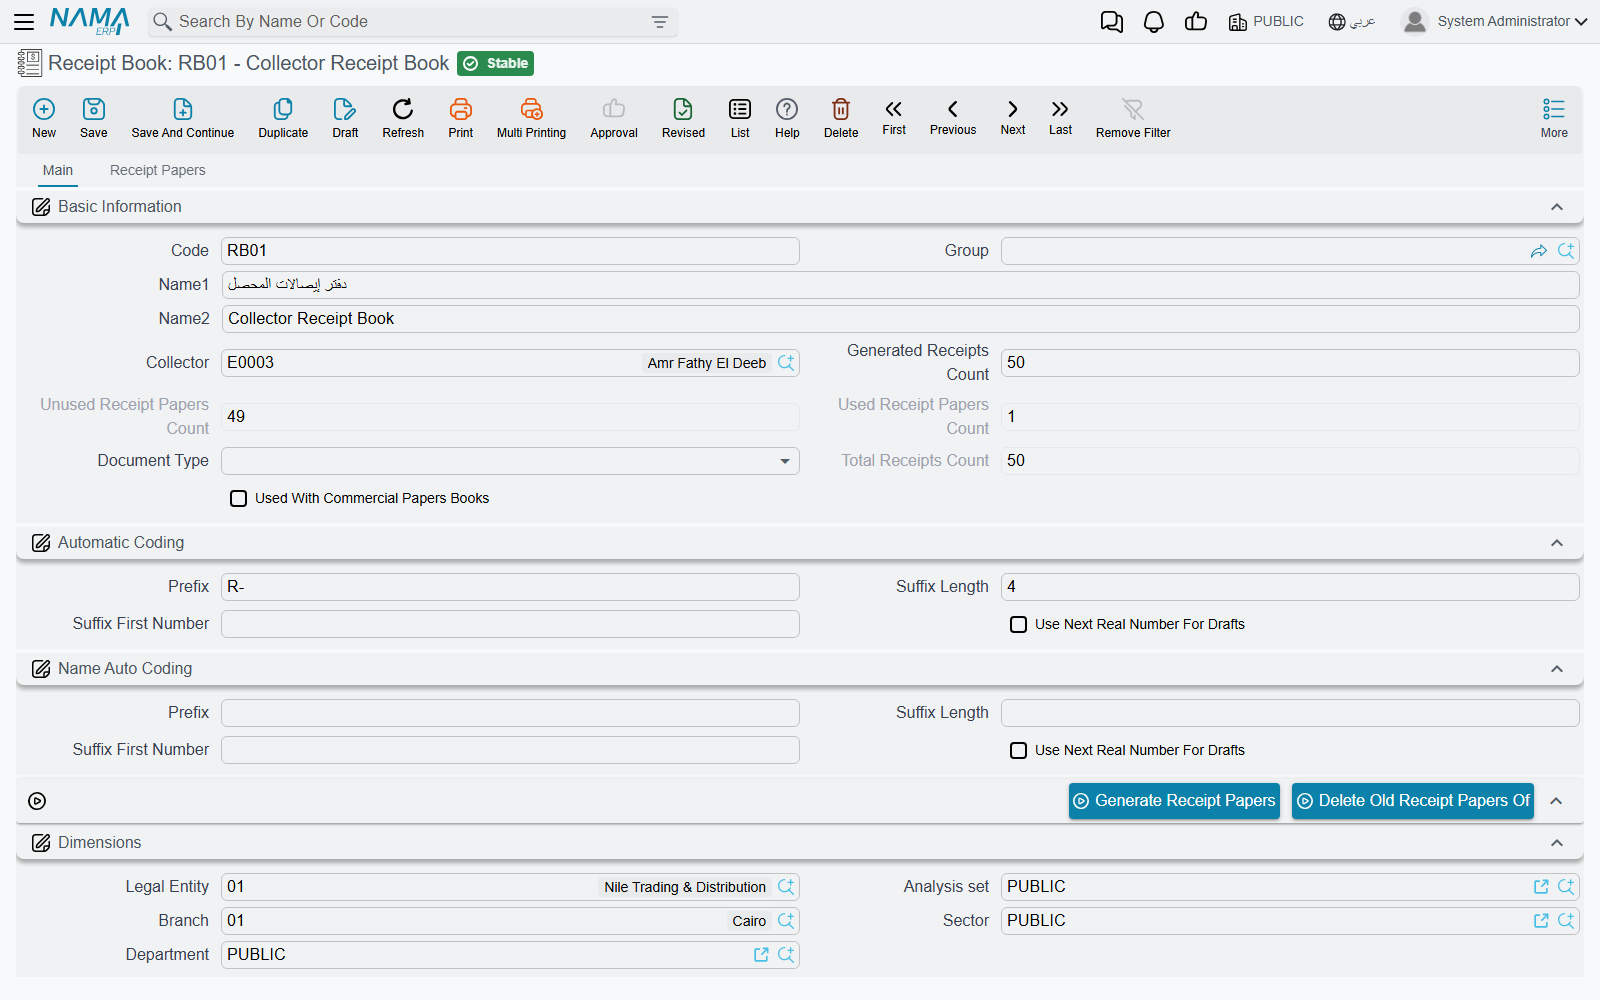Viewport: 1600px width, 1000px height.
Task: Collapse the Automatic Coding section
Action: 1557,543
